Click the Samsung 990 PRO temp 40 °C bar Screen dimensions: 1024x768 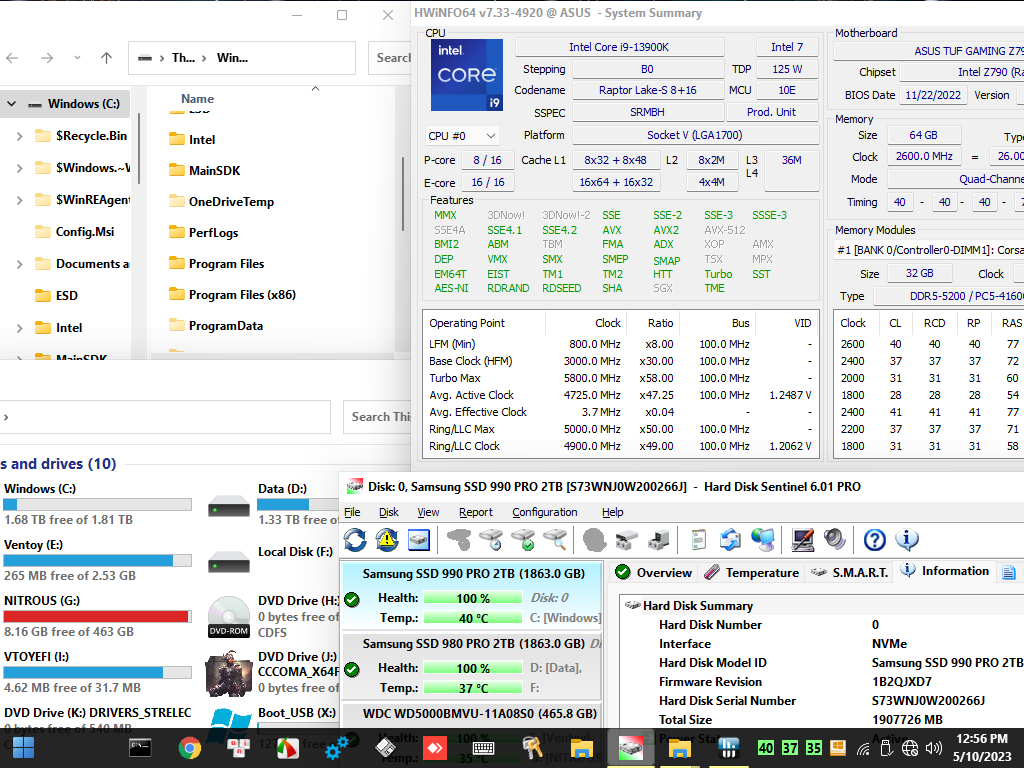point(473,618)
